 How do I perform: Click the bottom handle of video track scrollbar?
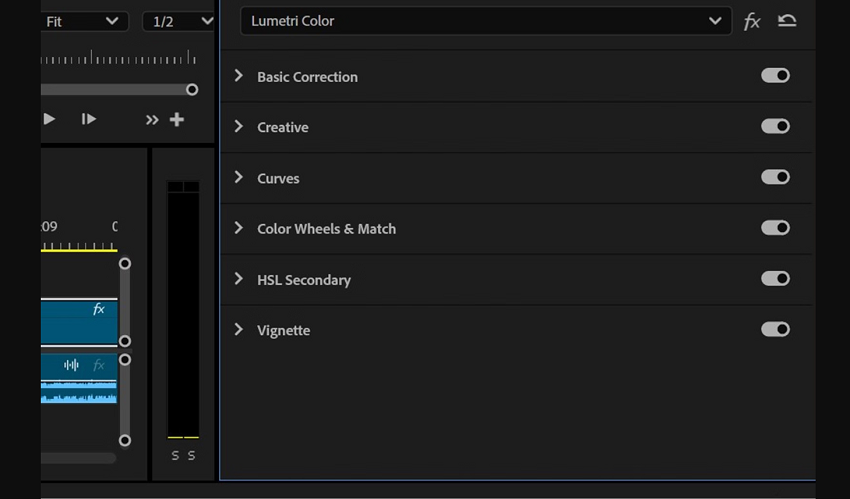125,341
